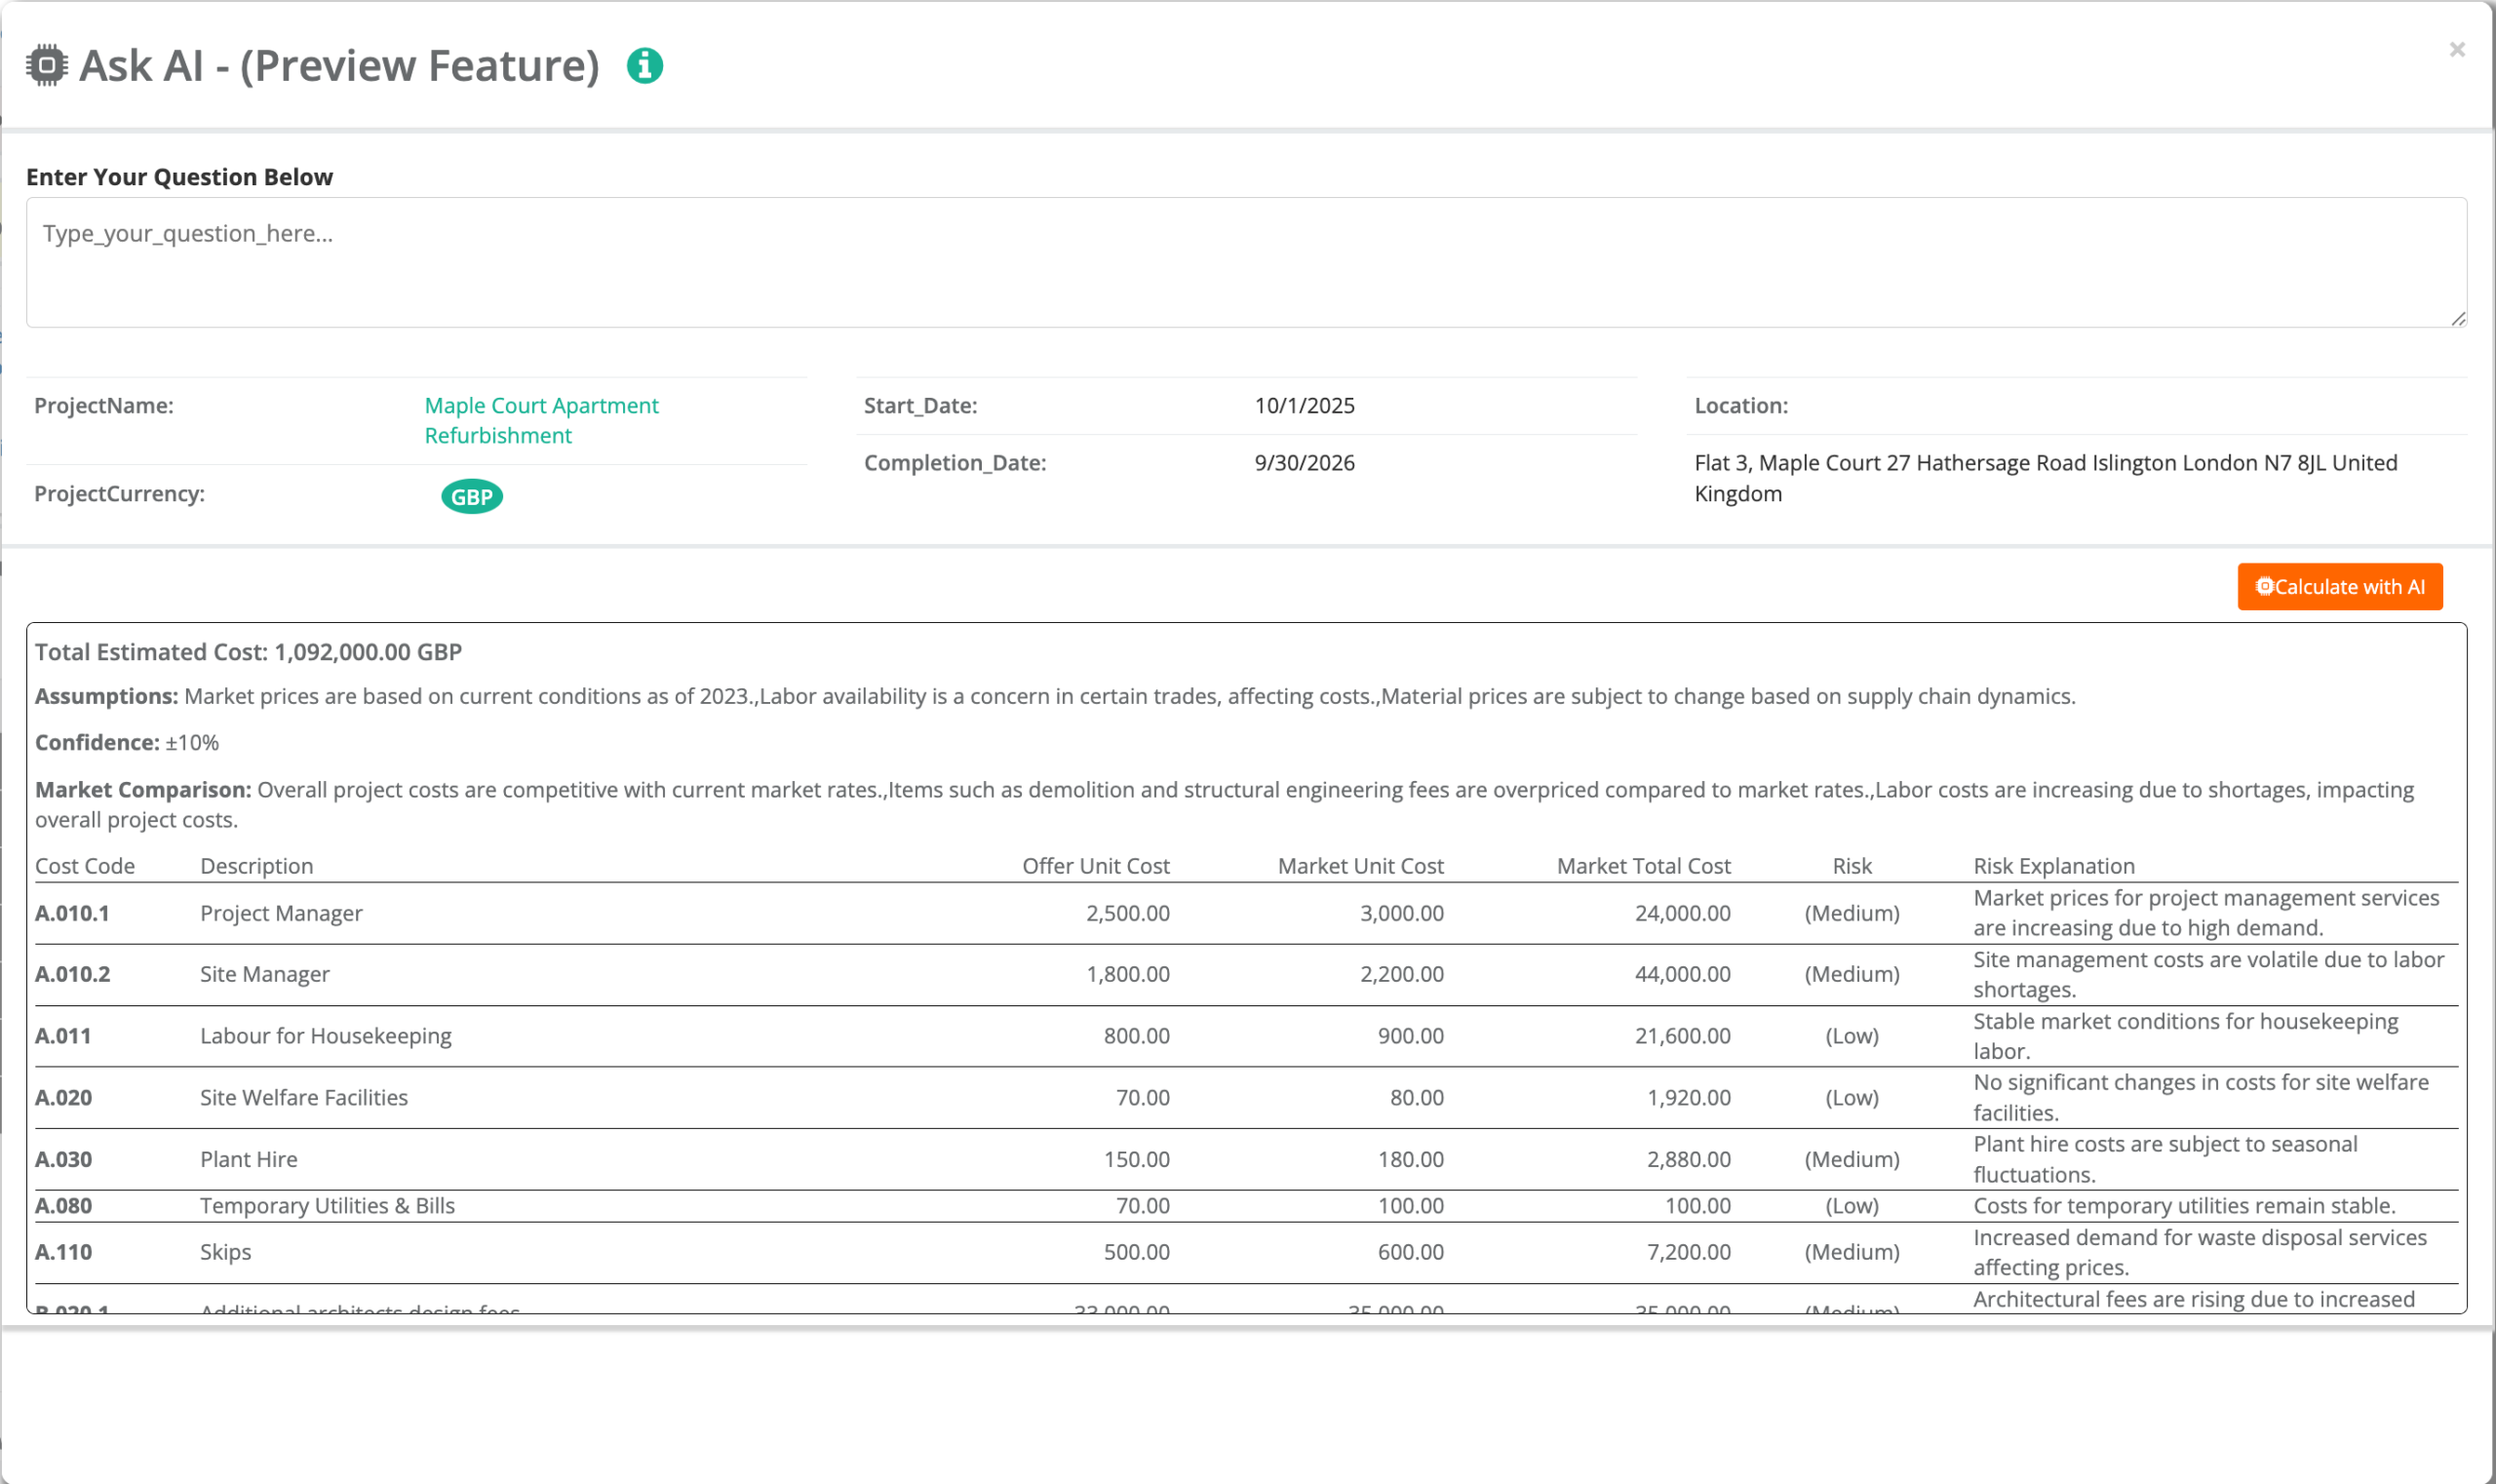Click the GBP currency badge
This screenshot has height=1484, width=2496.
471,497
